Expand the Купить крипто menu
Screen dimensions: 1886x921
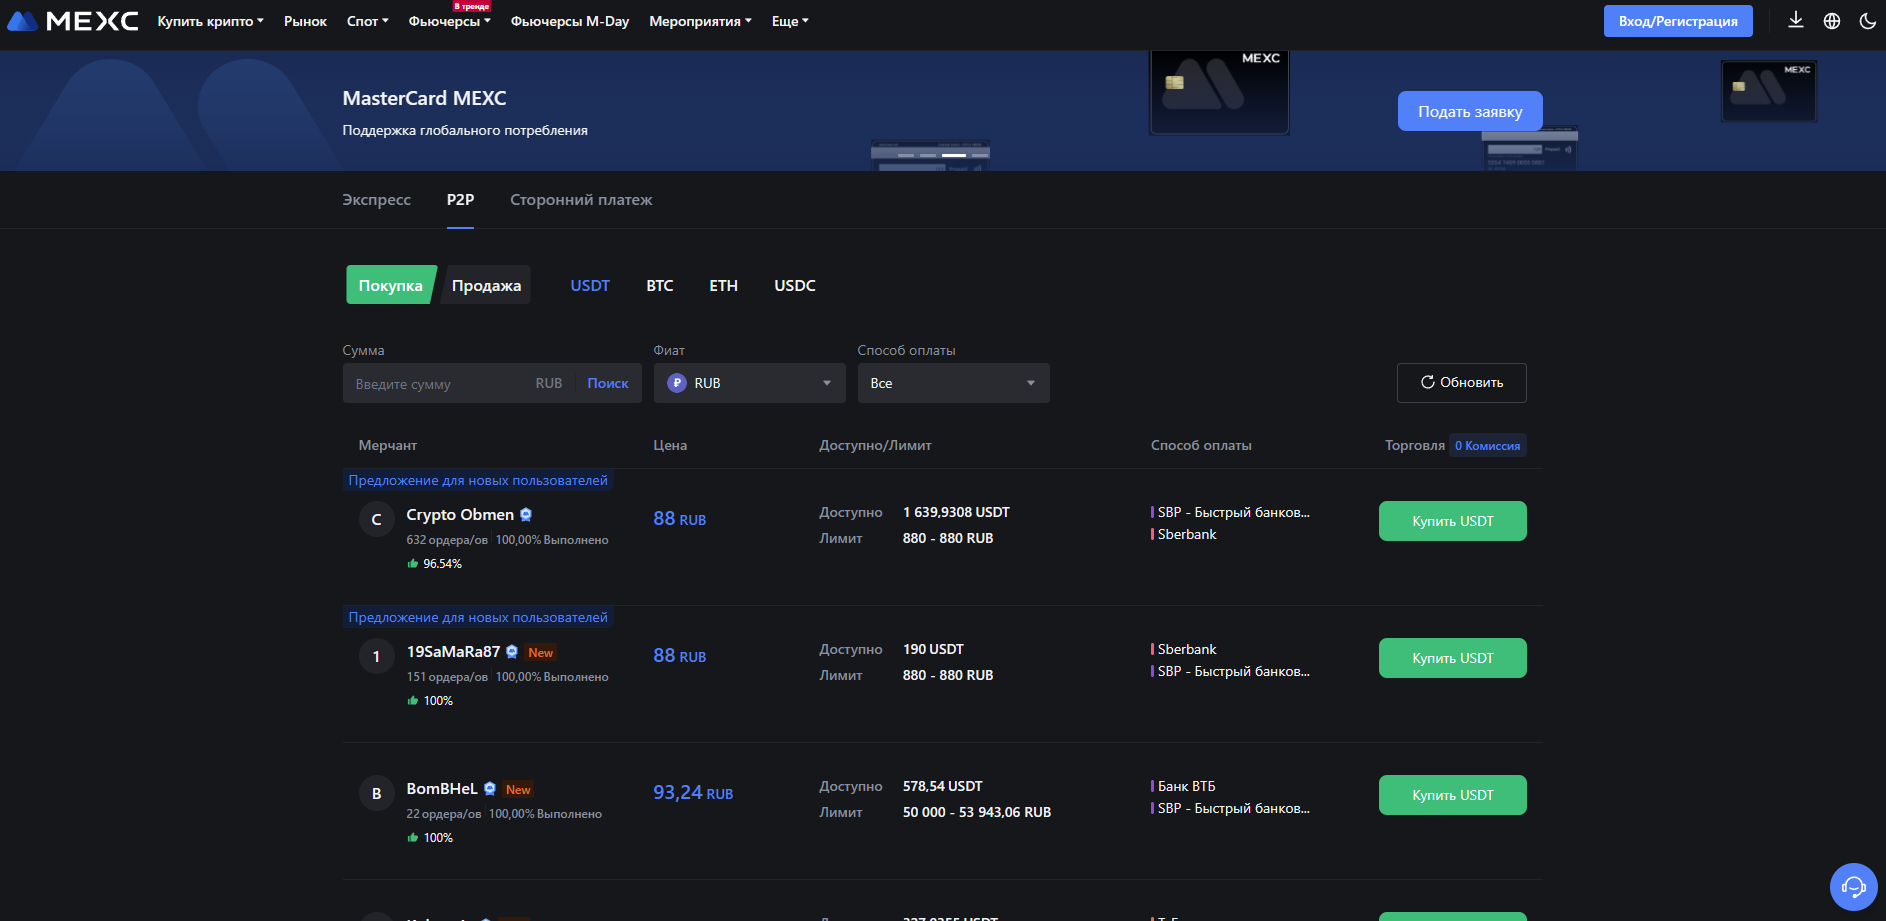coord(210,21)
